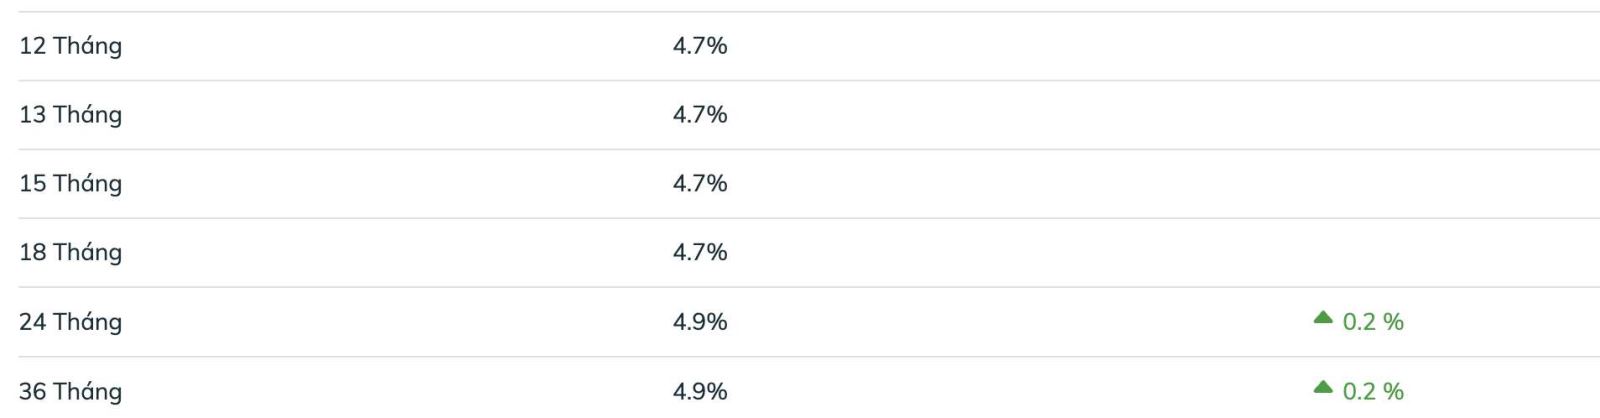Select the 18 Tháng term label
Viewport: 1600px width, 418px height.
pyautogui.click(x=71, y=253)
